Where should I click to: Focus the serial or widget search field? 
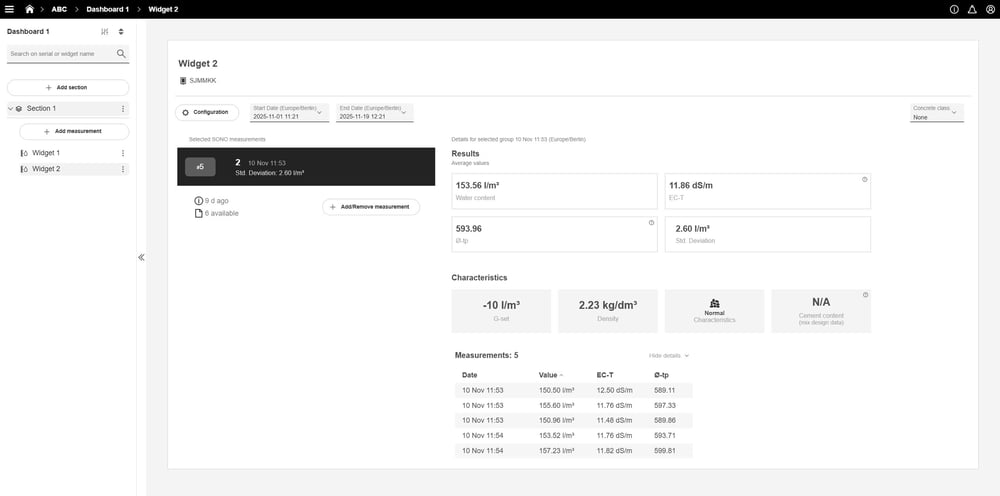pyautogui.click(x=60, y=54)
